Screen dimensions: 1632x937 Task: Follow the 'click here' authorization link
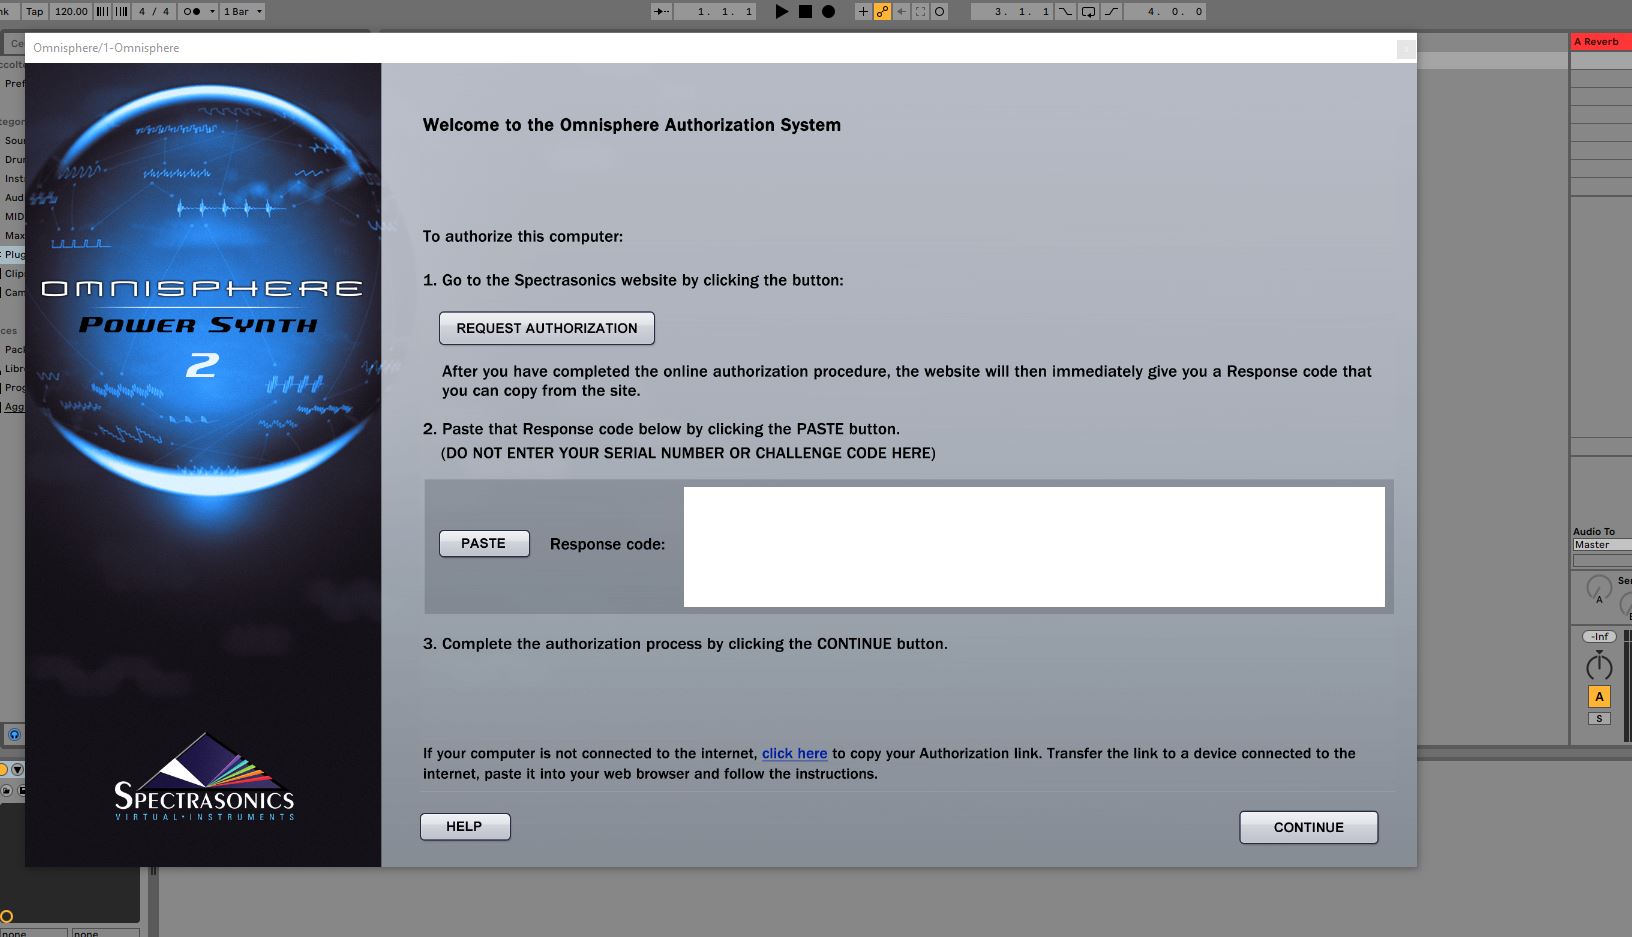[794, 753]
